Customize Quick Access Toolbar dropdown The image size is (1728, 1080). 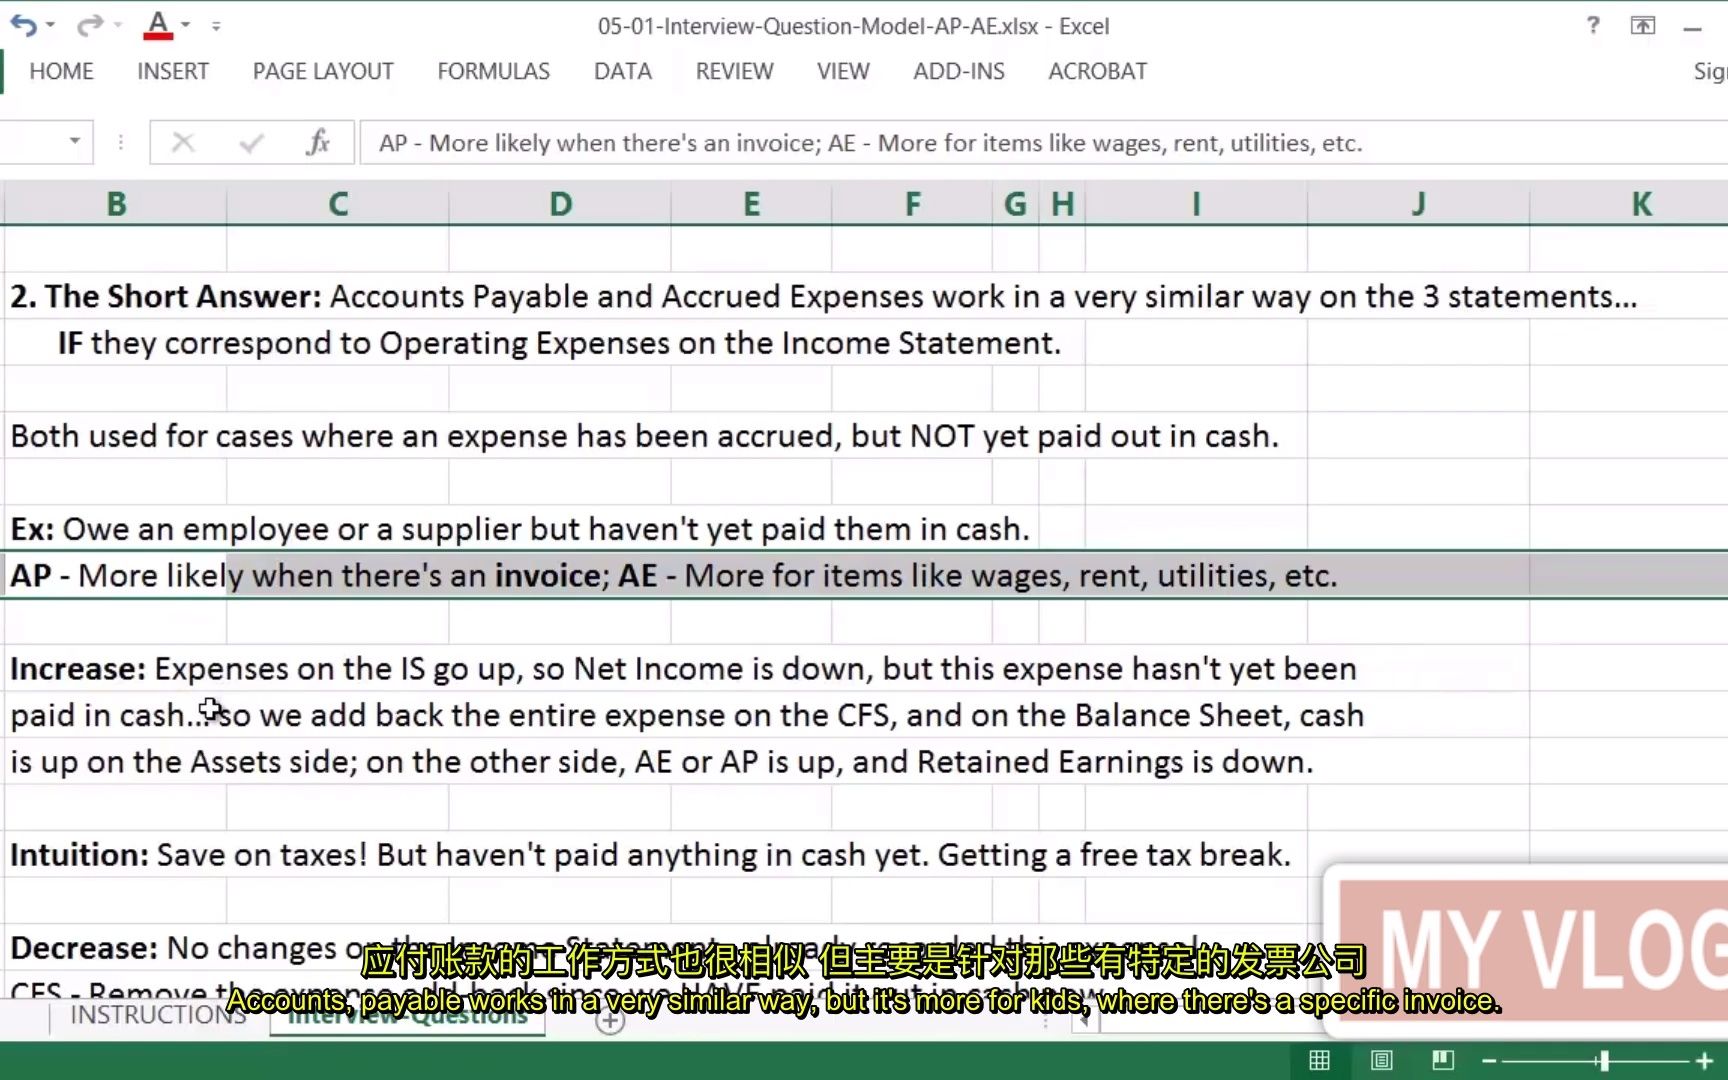pos(216,25)
